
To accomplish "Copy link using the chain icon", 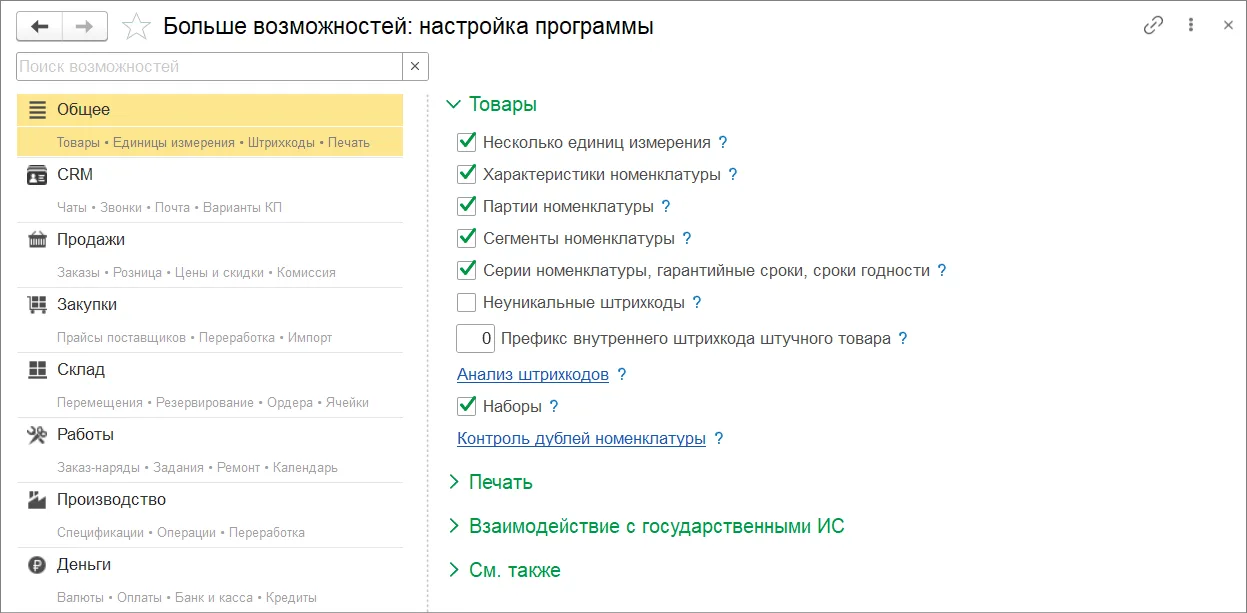I will click(1153, 26).
